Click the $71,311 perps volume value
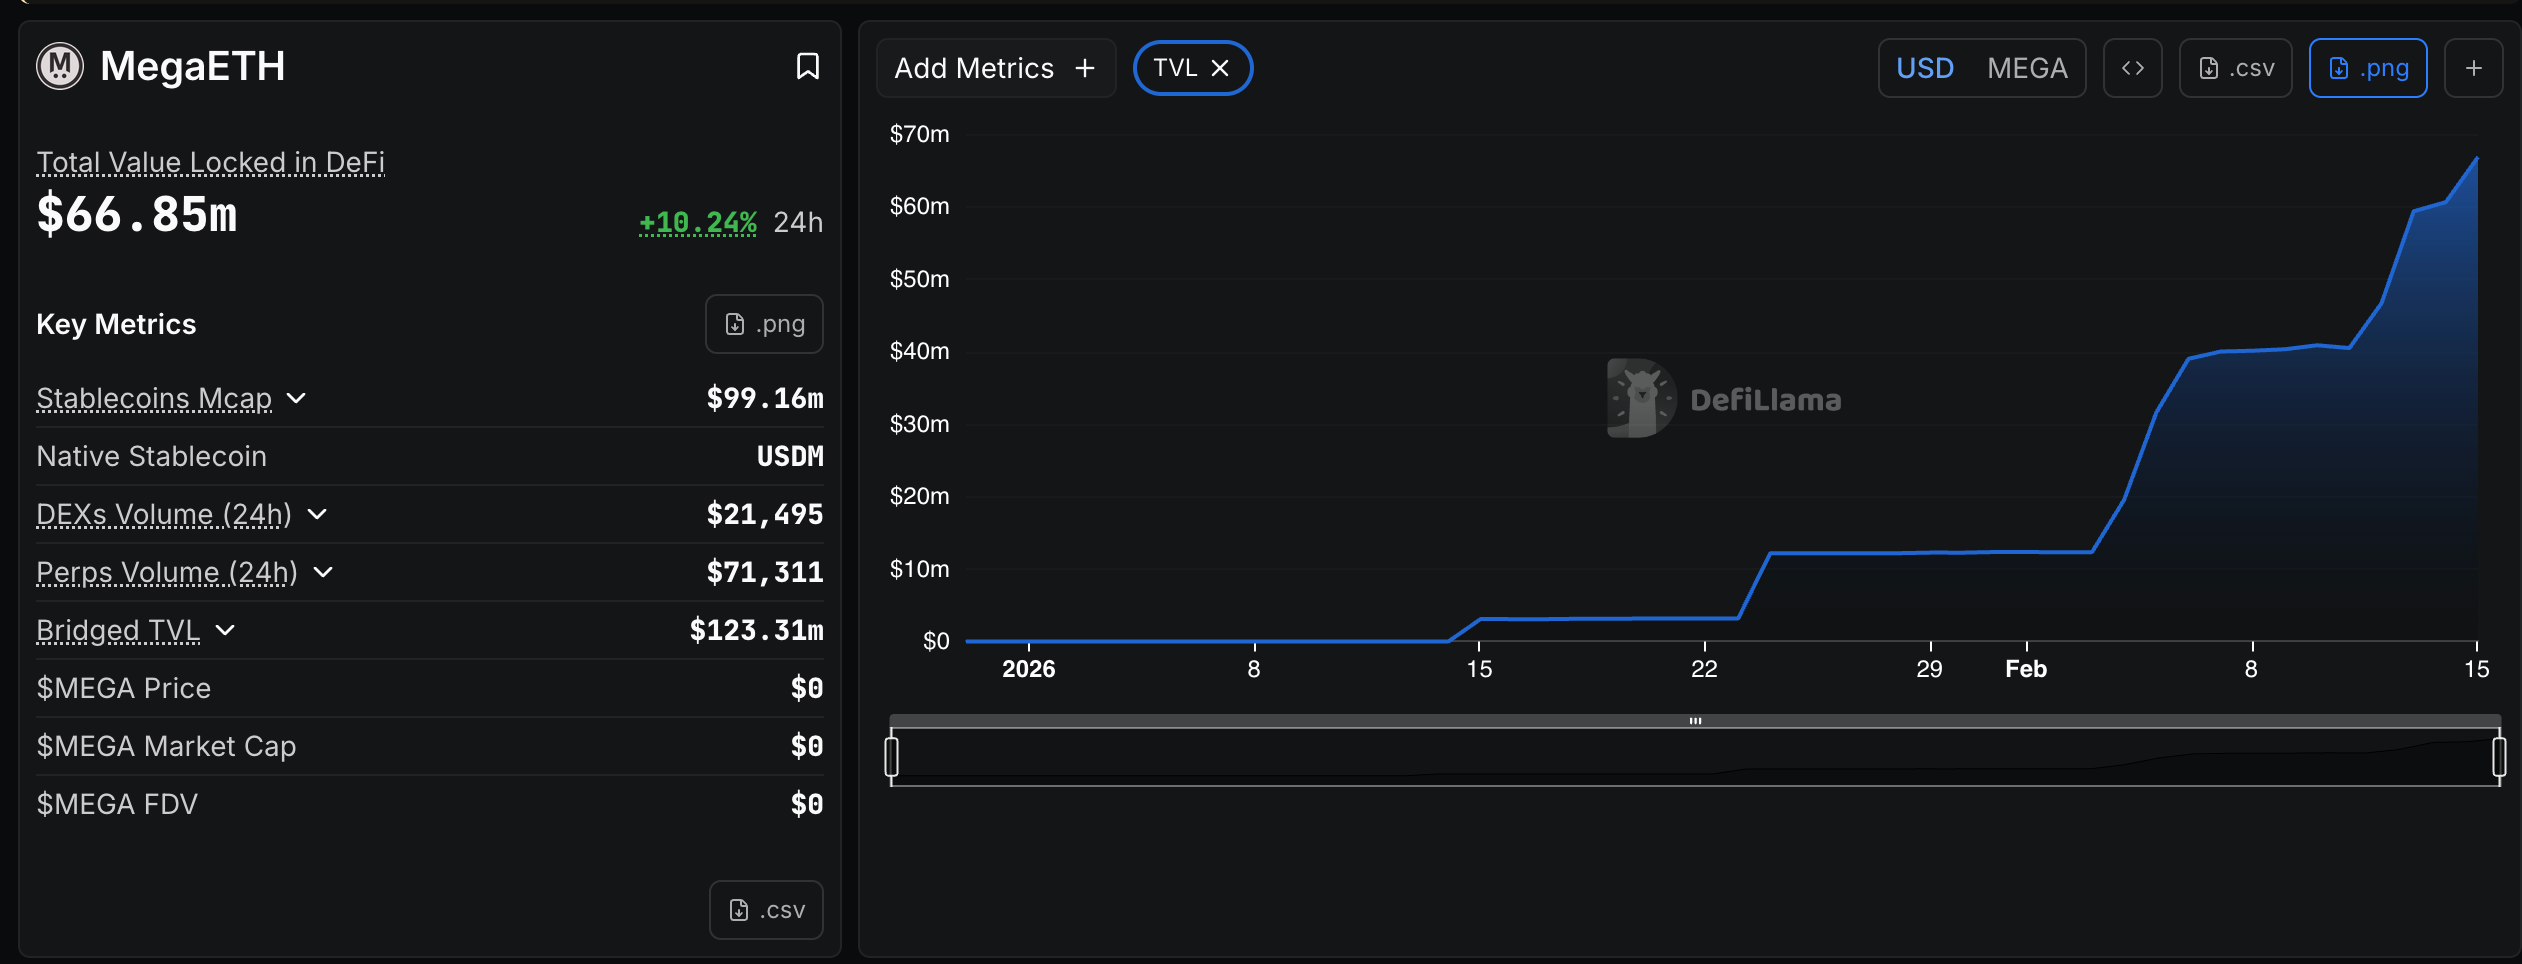The width and height of the screenshot is (2522, 964). coord(765,572)
